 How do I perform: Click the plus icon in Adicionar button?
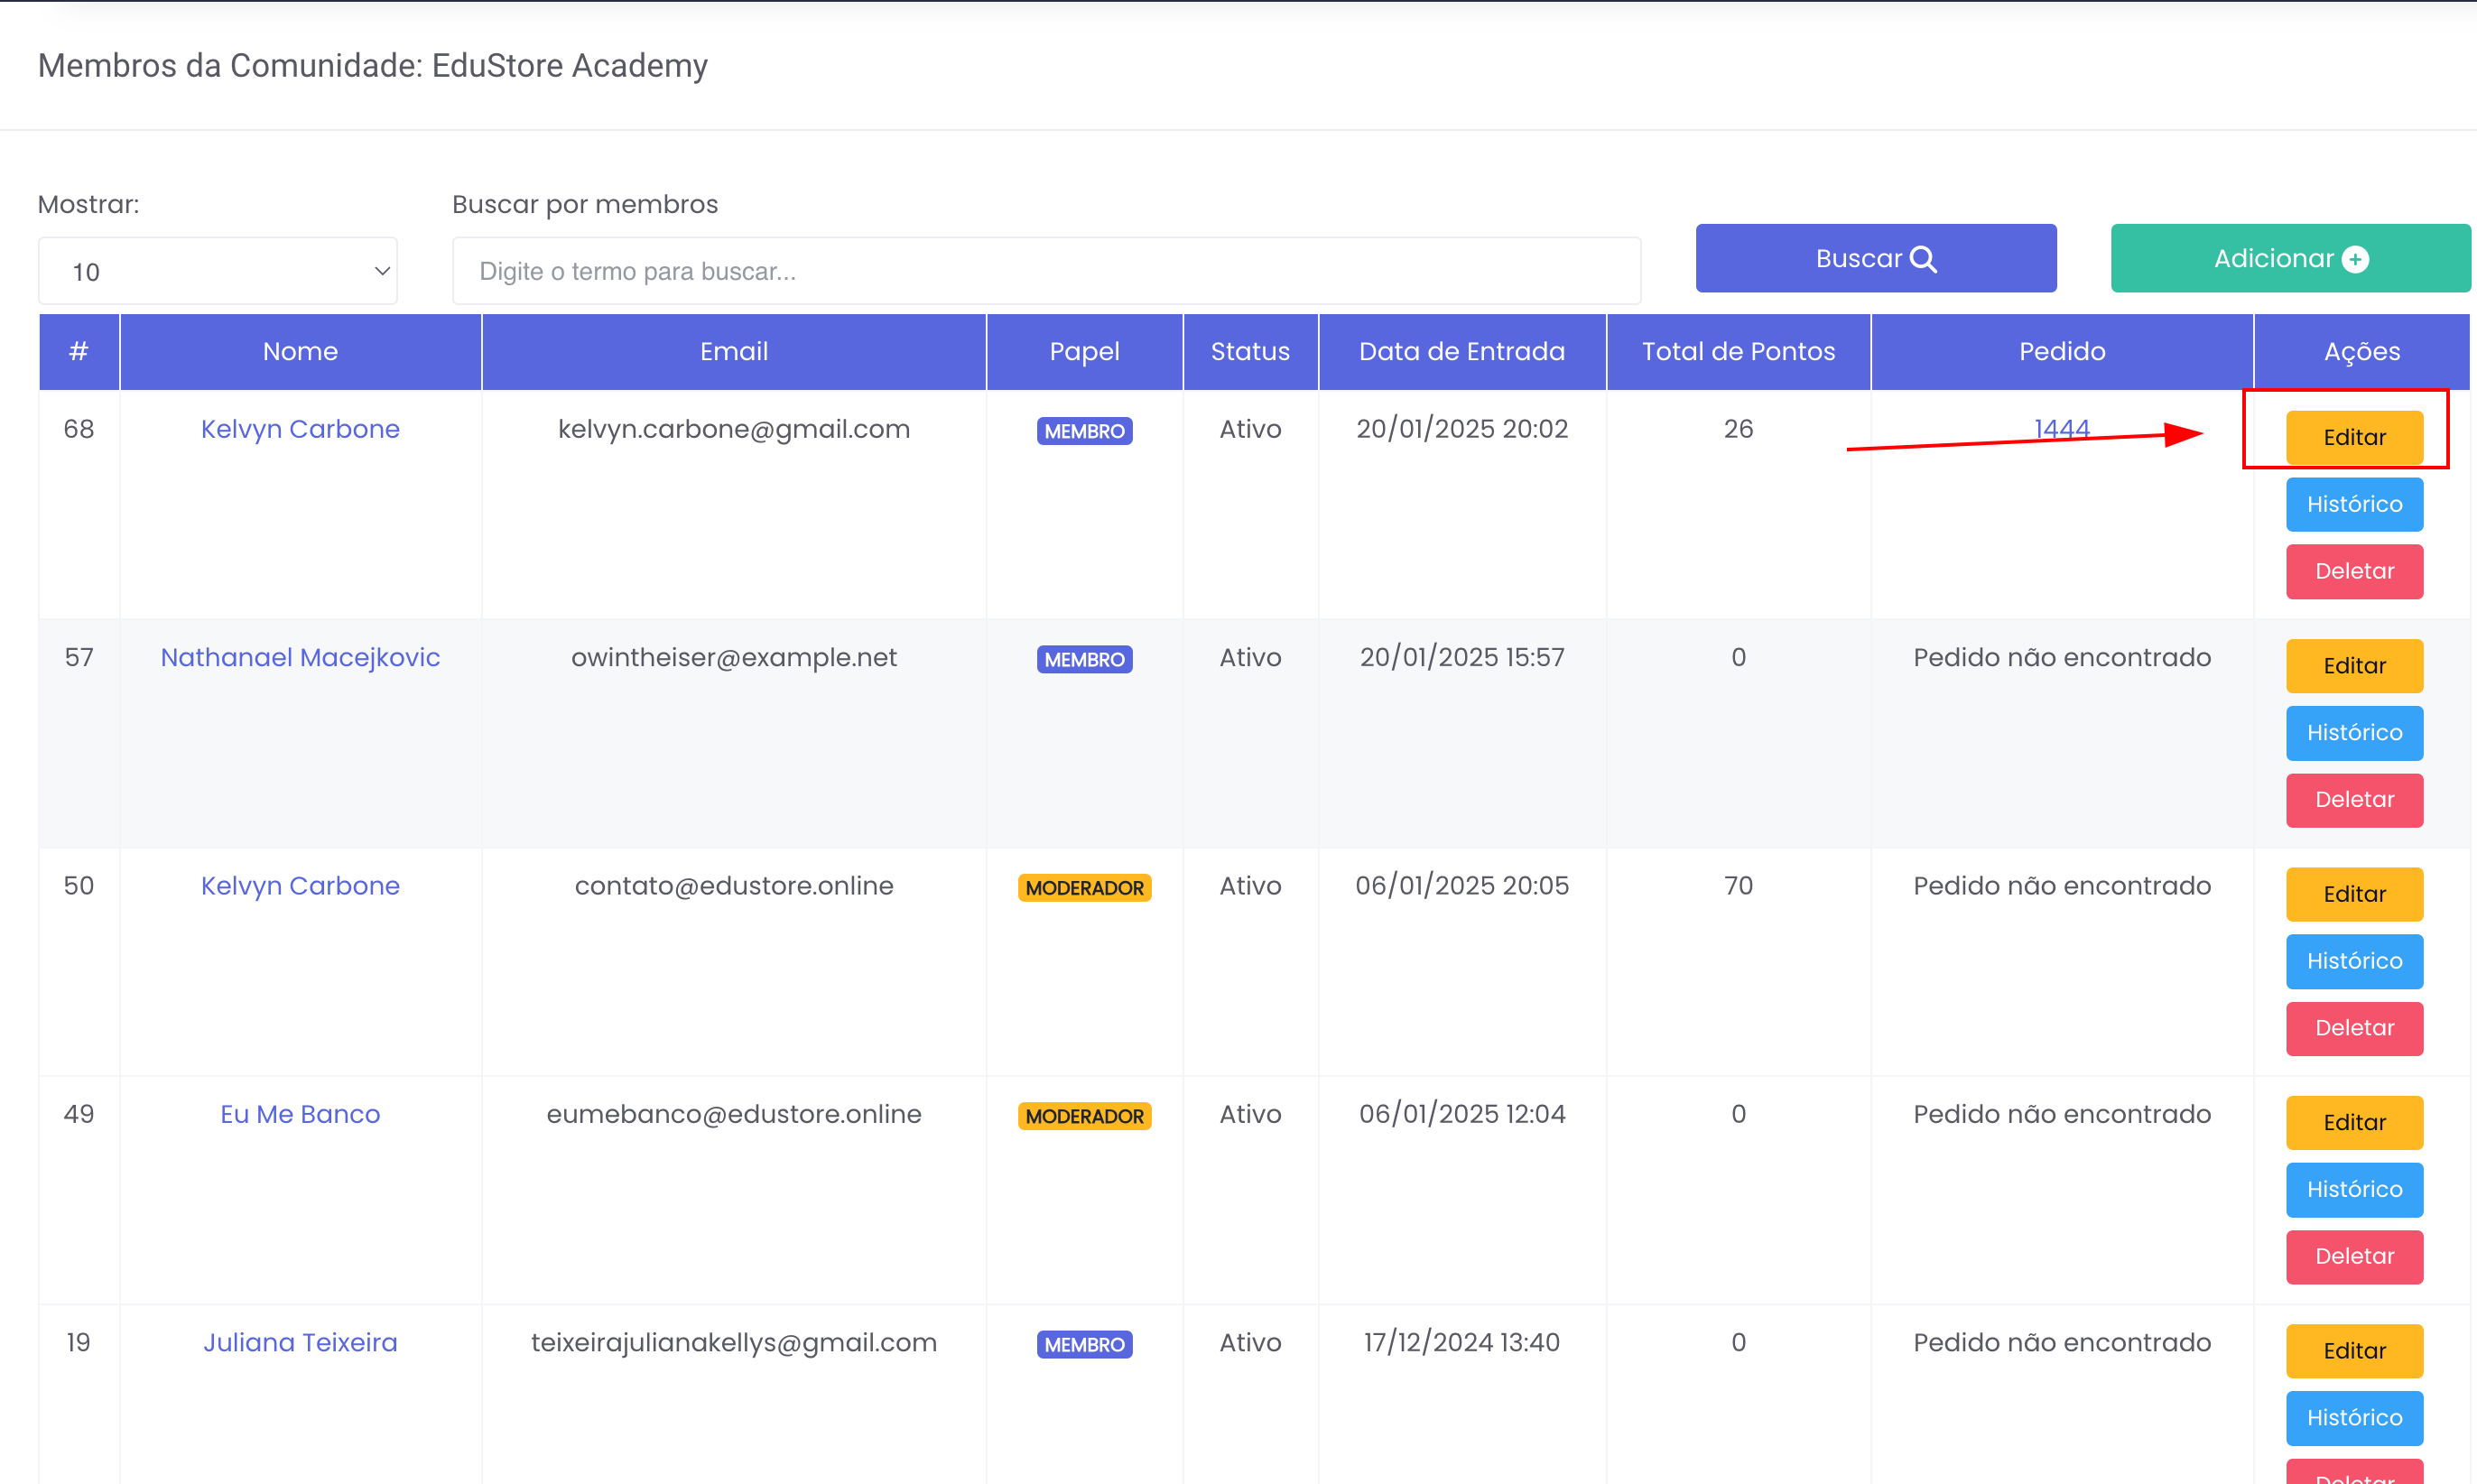[2355, 259]
